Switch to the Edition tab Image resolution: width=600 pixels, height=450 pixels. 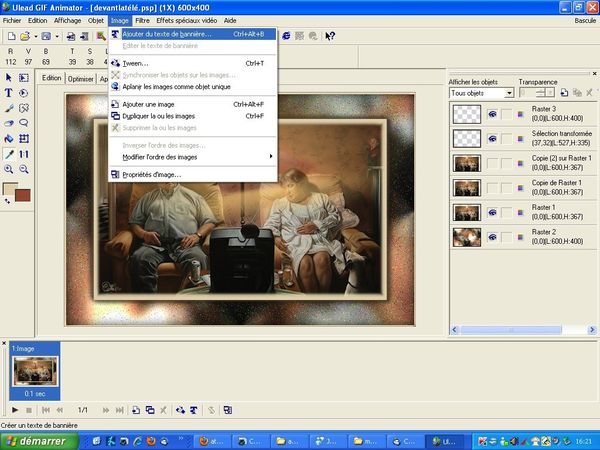pyautogui.click(x=51, y=78)
